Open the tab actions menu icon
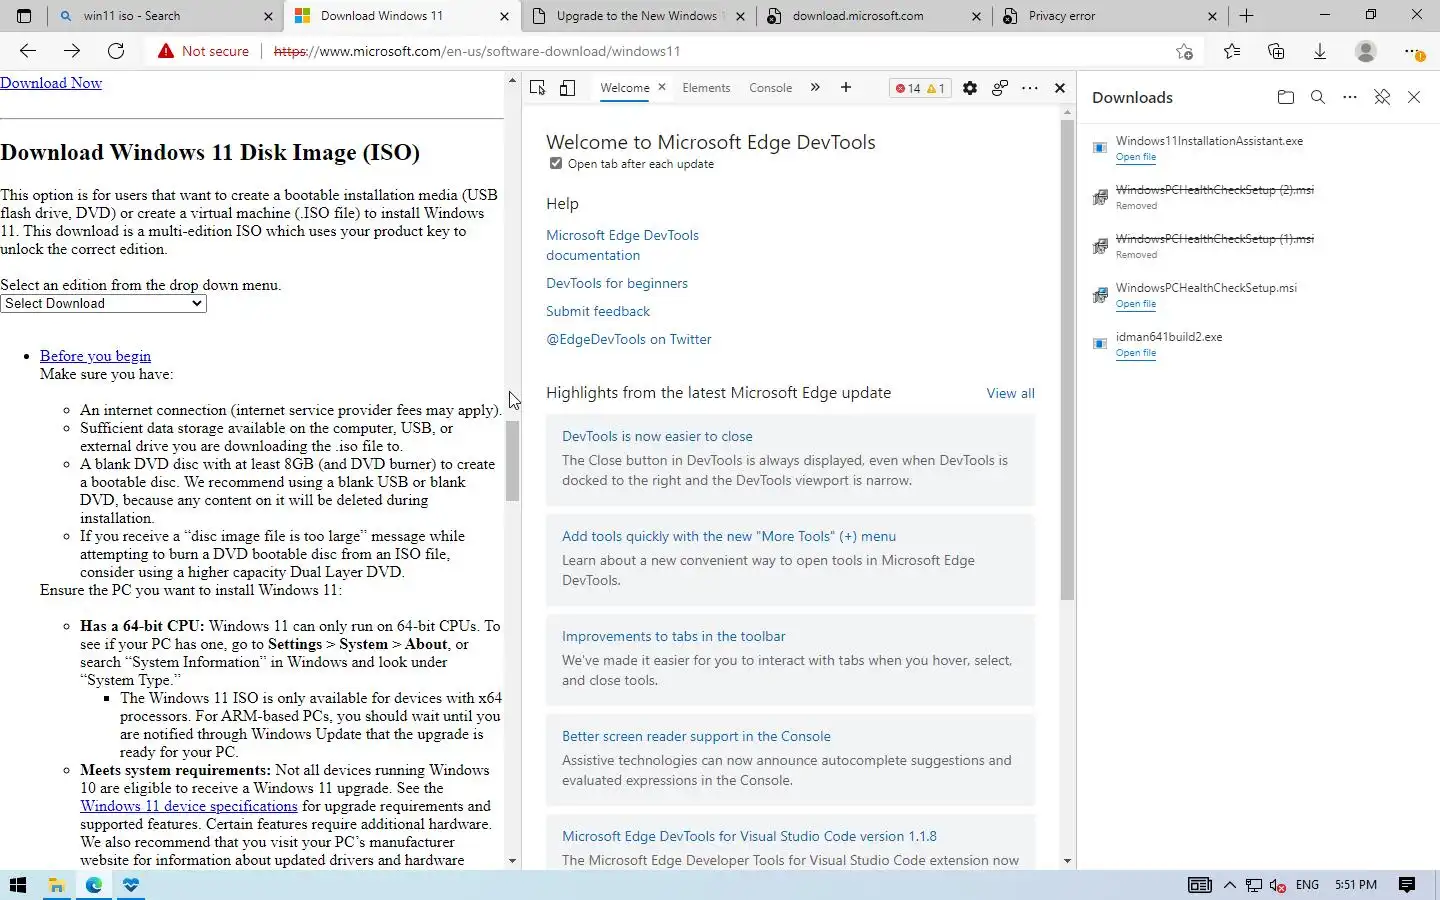 click(24, 16)
